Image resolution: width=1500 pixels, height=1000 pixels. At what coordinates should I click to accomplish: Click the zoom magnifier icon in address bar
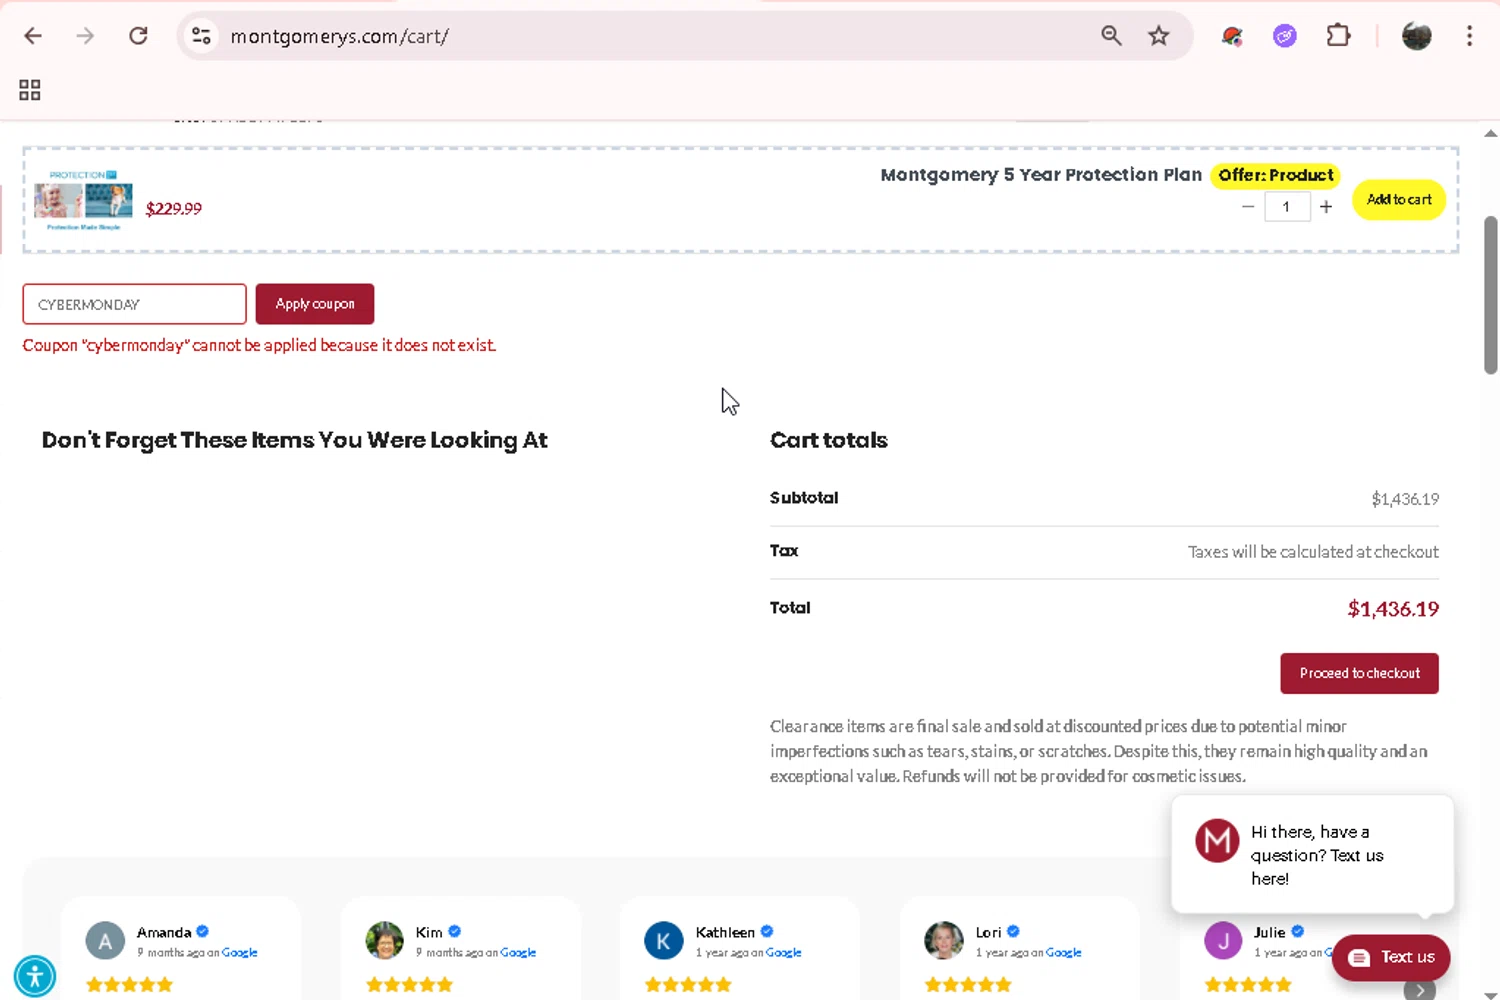1111,36
